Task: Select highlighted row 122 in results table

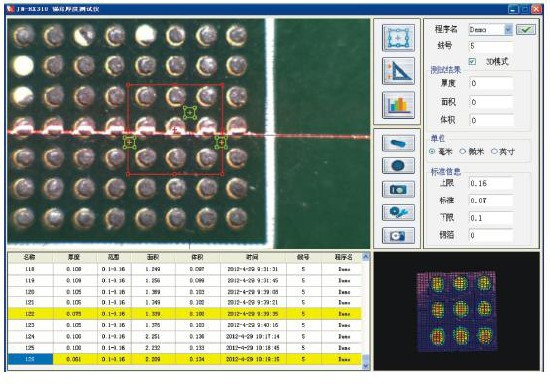Action: (x=185, y=314)
